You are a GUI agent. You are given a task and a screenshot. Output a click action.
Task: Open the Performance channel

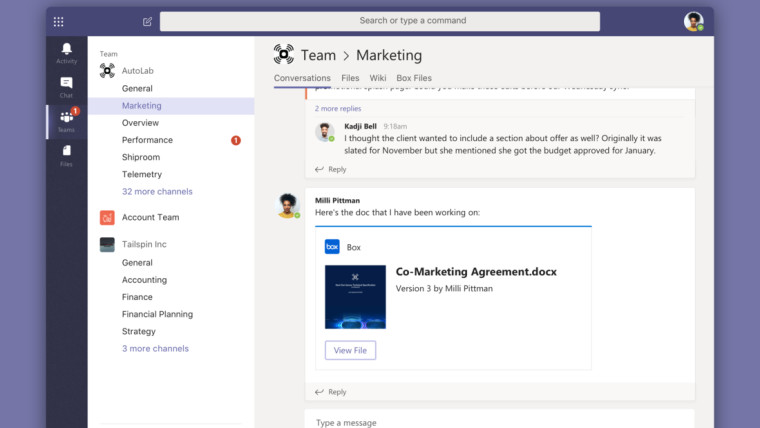pyautogui.click(x=147, y=140)
